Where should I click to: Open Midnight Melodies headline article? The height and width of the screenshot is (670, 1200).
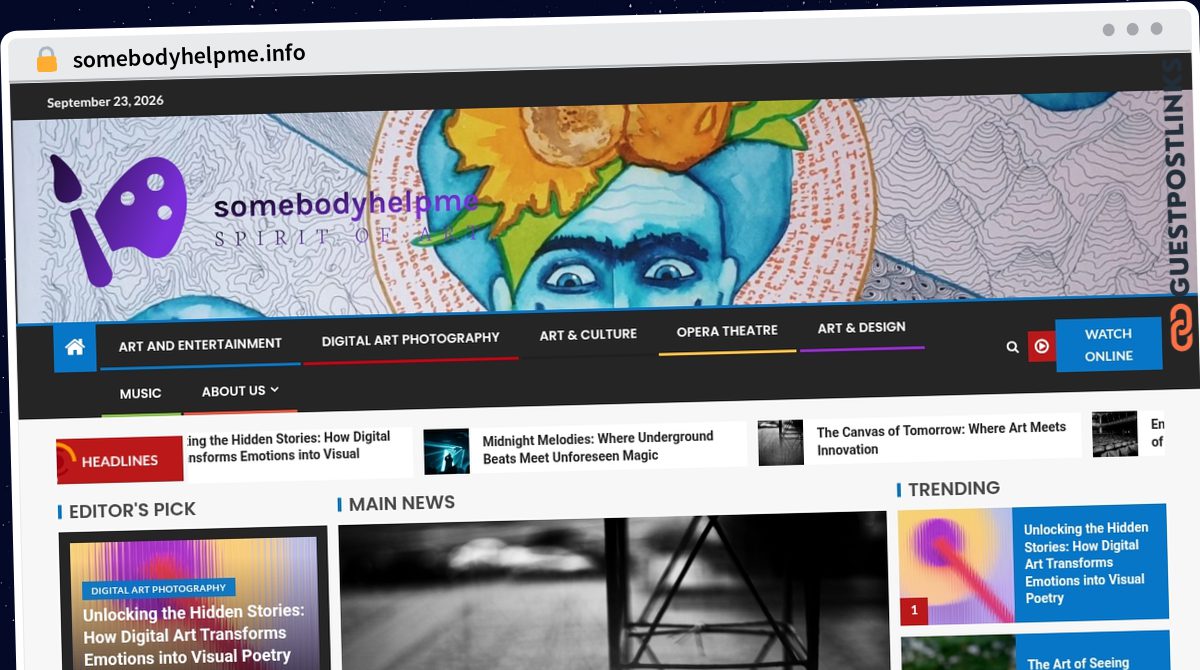(x=598, y=446)
